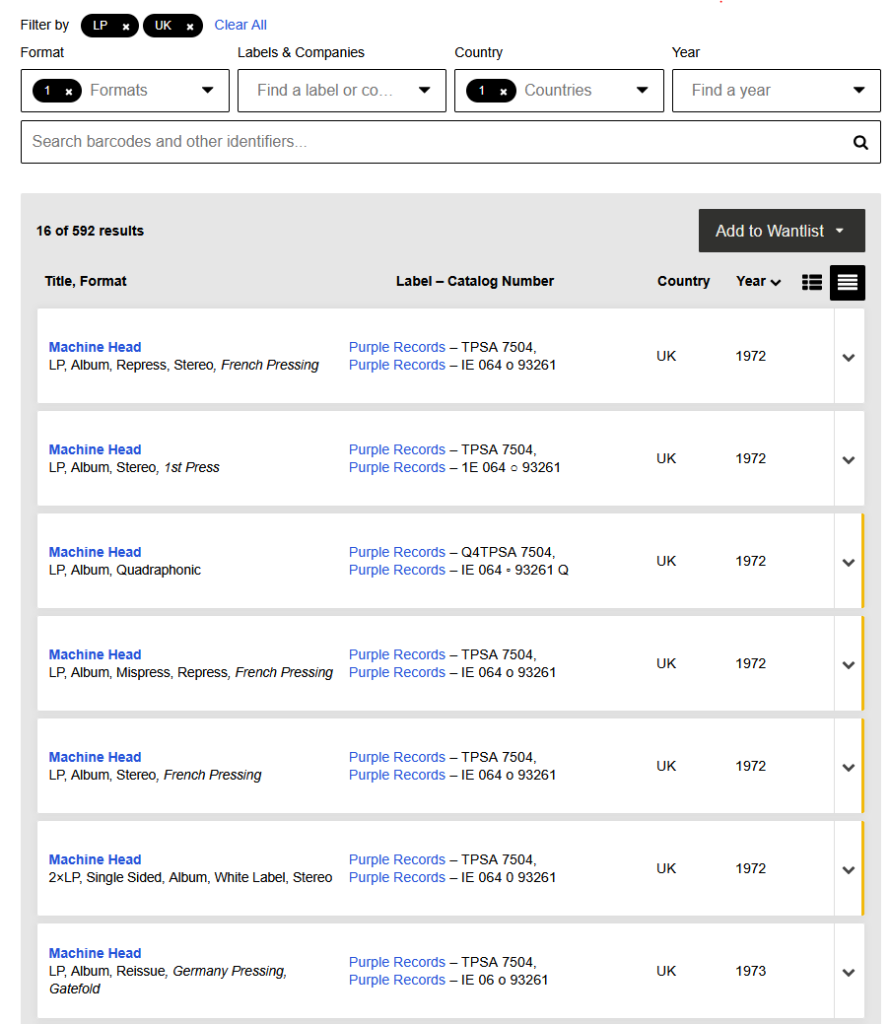The width and height of the screenshot is (890, 1024).
Task: Clear the selected country count badge
Action: [x=503, y=91]
